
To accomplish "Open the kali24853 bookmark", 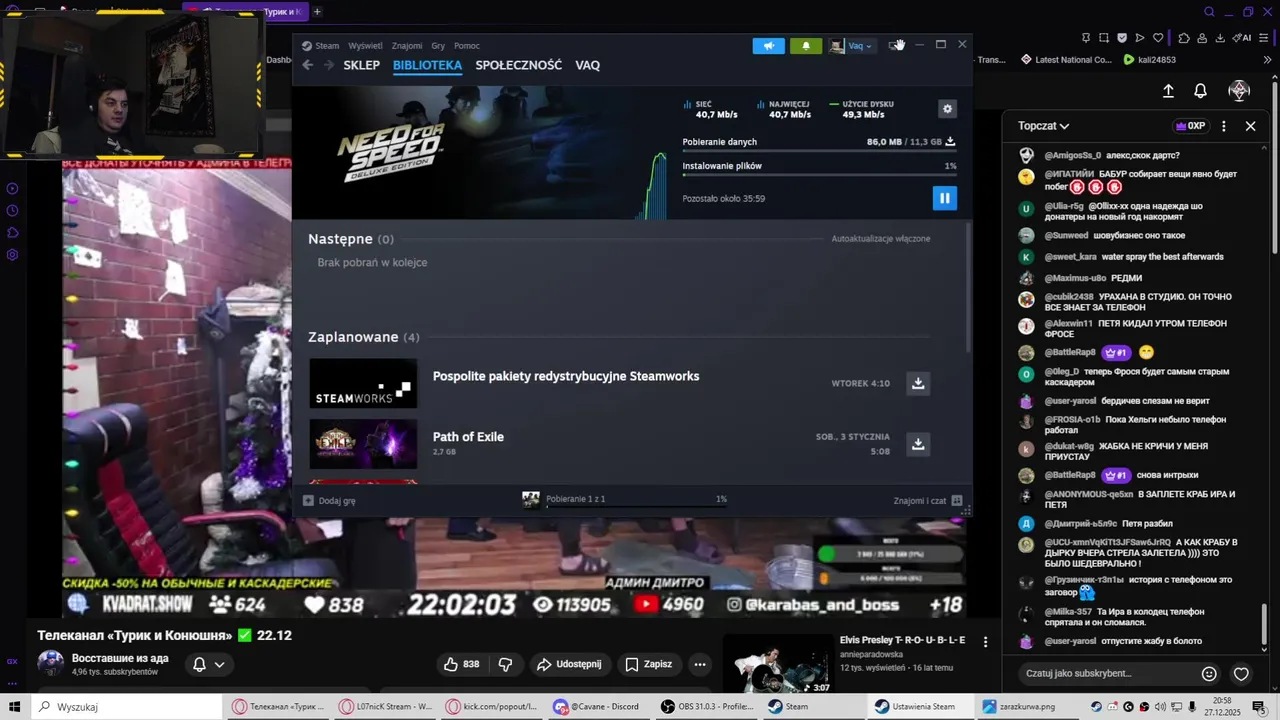I will click(1150, 60).
